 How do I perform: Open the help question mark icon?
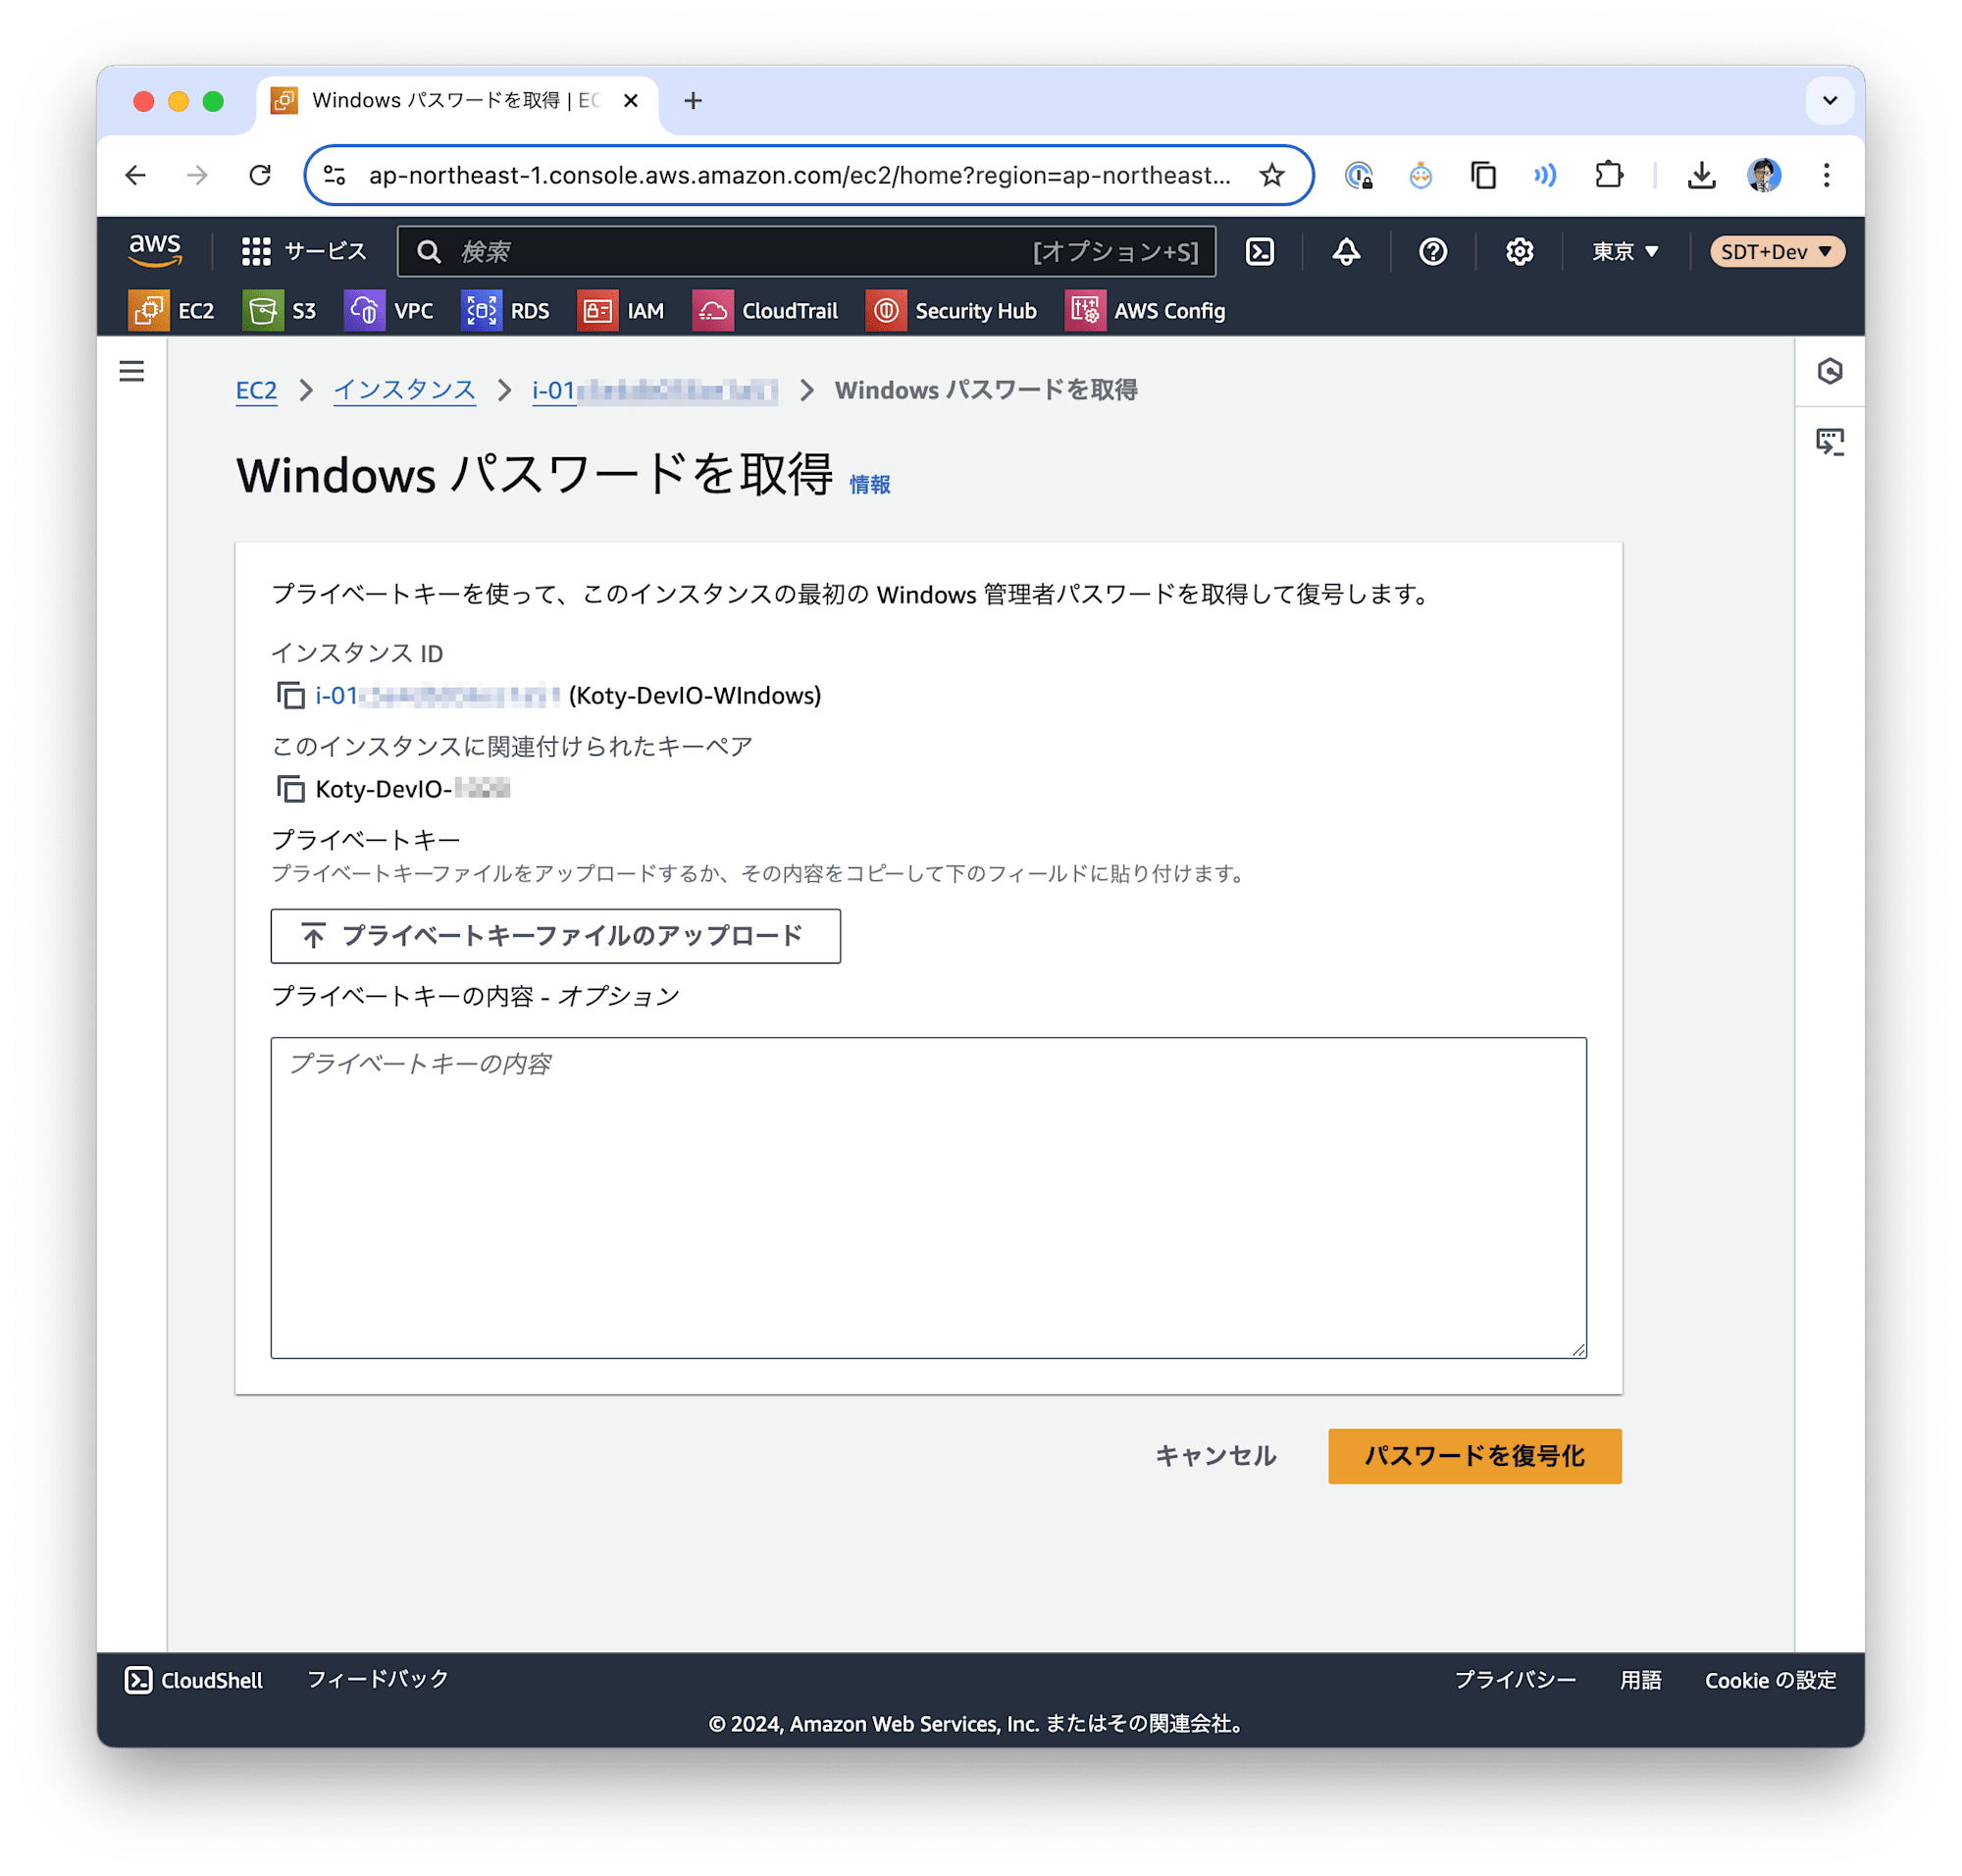(x=1432, y=251)
